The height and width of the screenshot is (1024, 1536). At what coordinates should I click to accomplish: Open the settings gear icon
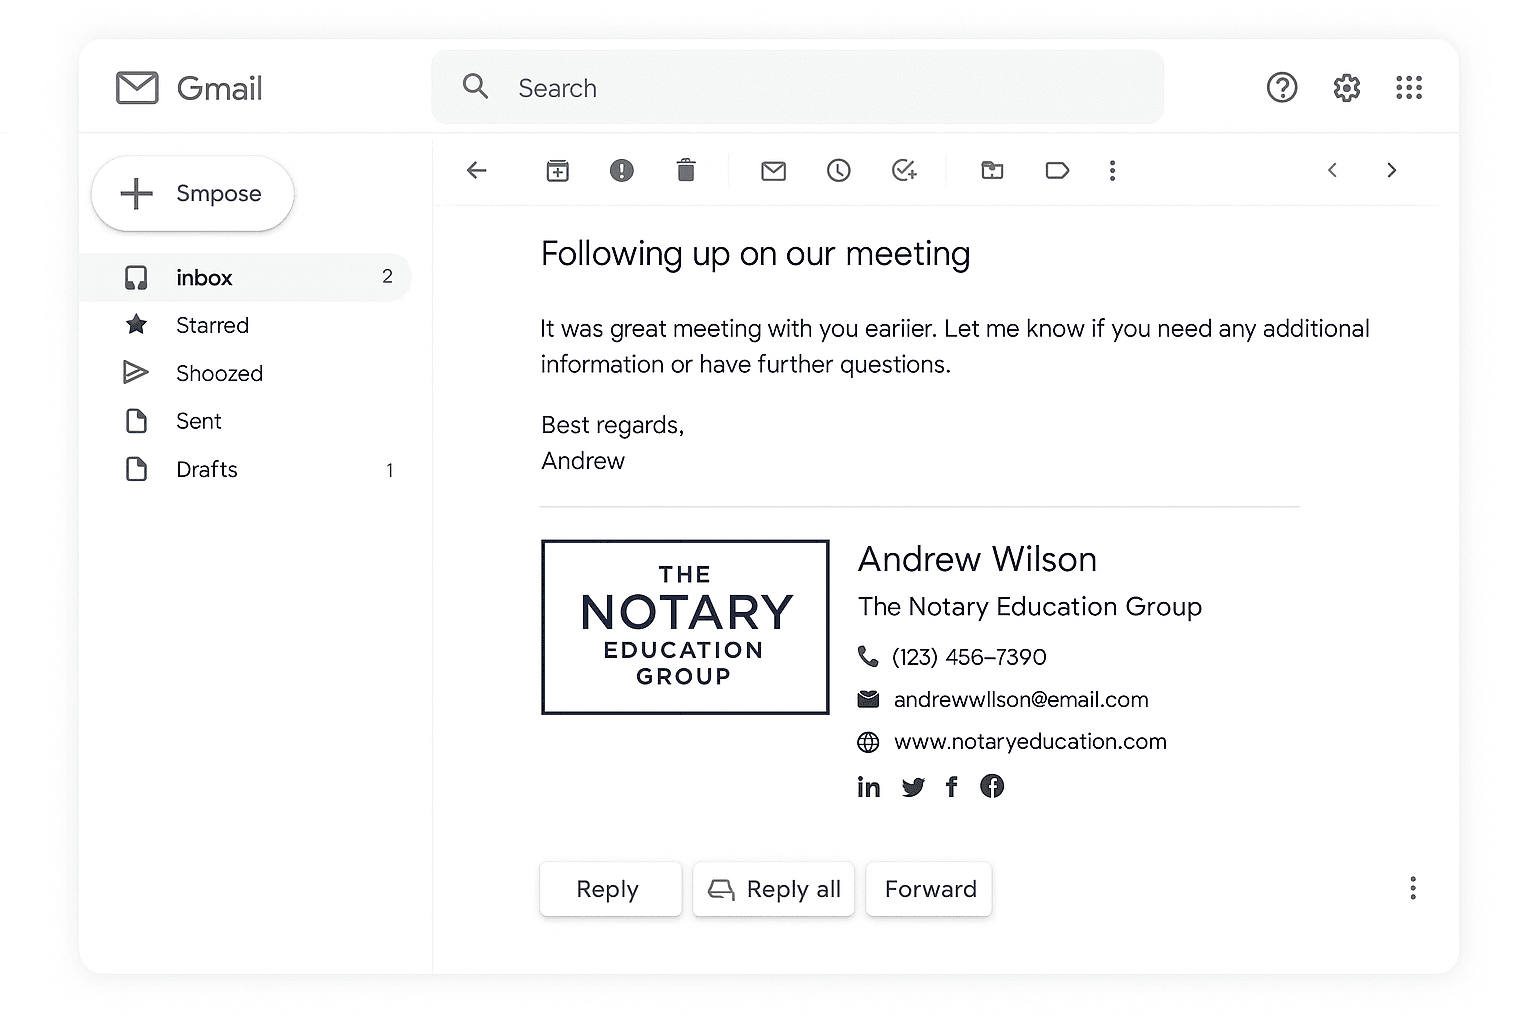pyautogui.click(x=1346, y=88)
